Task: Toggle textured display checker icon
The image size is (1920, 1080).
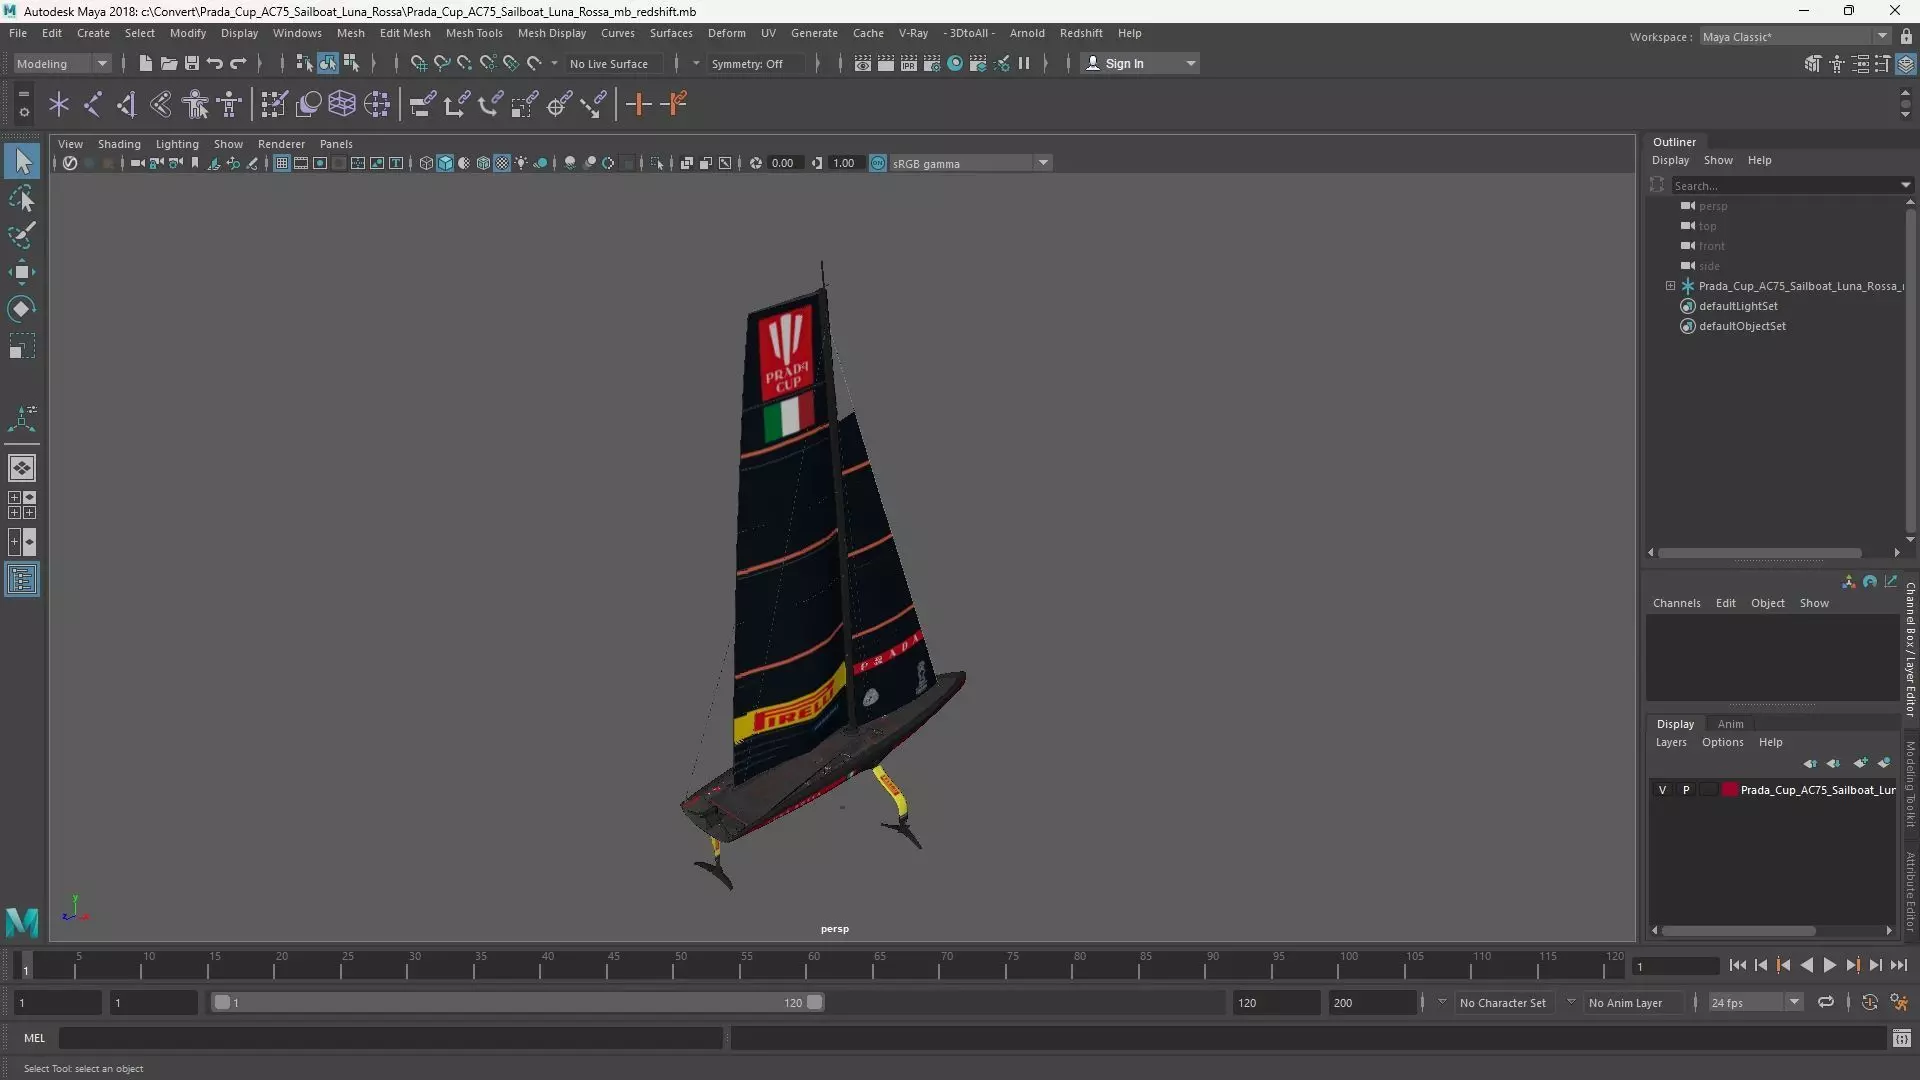Action: coord(502,163)
